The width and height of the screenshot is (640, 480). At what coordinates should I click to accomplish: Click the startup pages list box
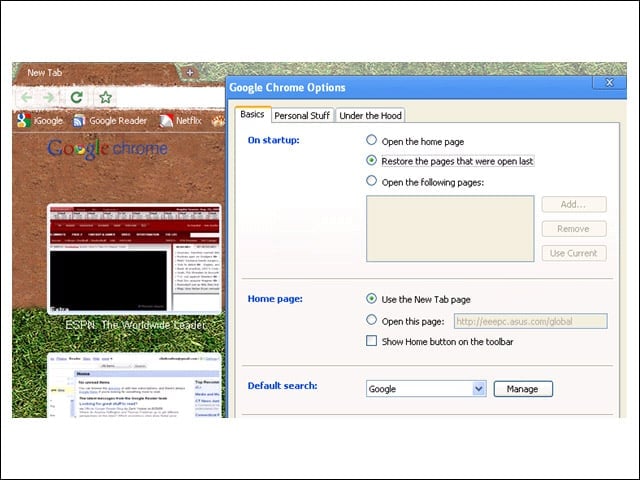[x=450, y=229]
